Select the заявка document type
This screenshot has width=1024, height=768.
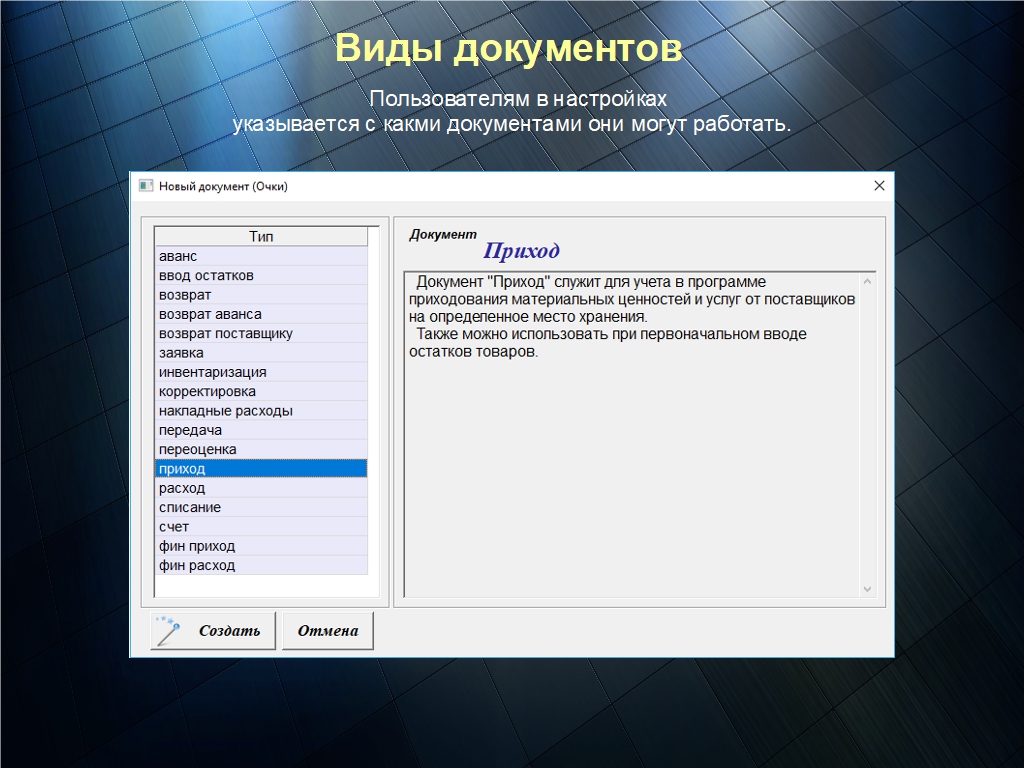[x=181, y=353]
